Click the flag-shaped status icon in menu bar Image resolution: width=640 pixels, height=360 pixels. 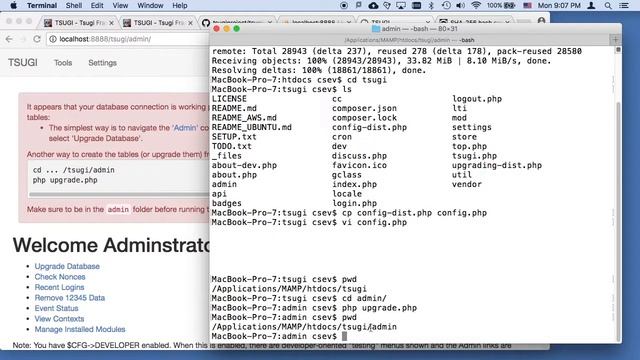(x=358, y=5)
